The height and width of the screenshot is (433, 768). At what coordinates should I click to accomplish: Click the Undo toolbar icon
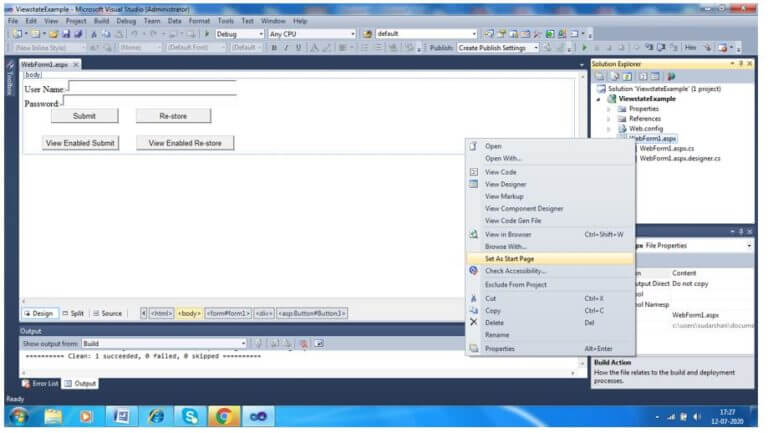134,34
